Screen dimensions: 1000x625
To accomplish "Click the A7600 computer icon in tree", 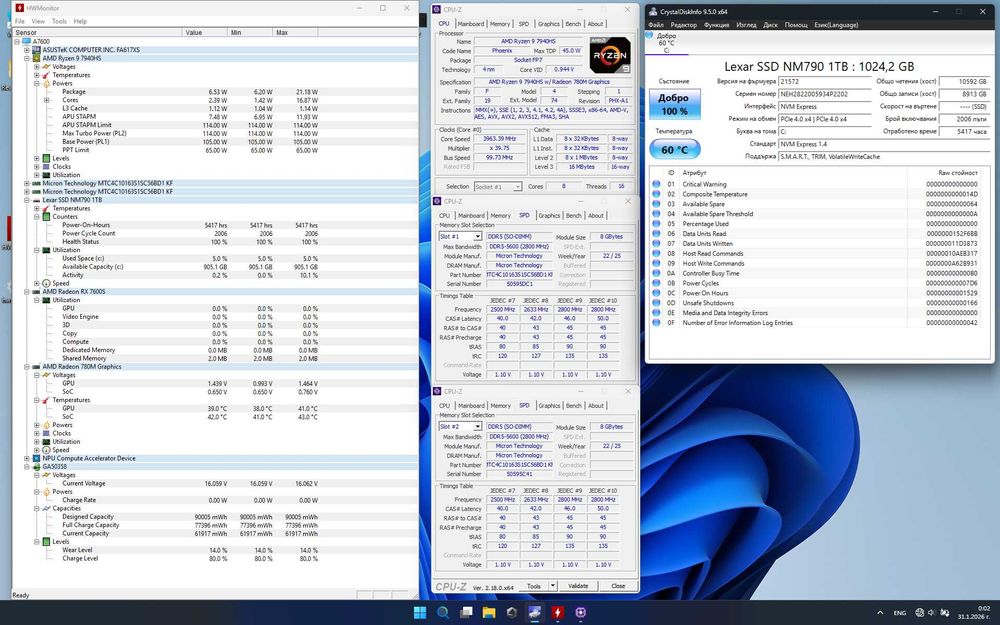I will [27, 41].
